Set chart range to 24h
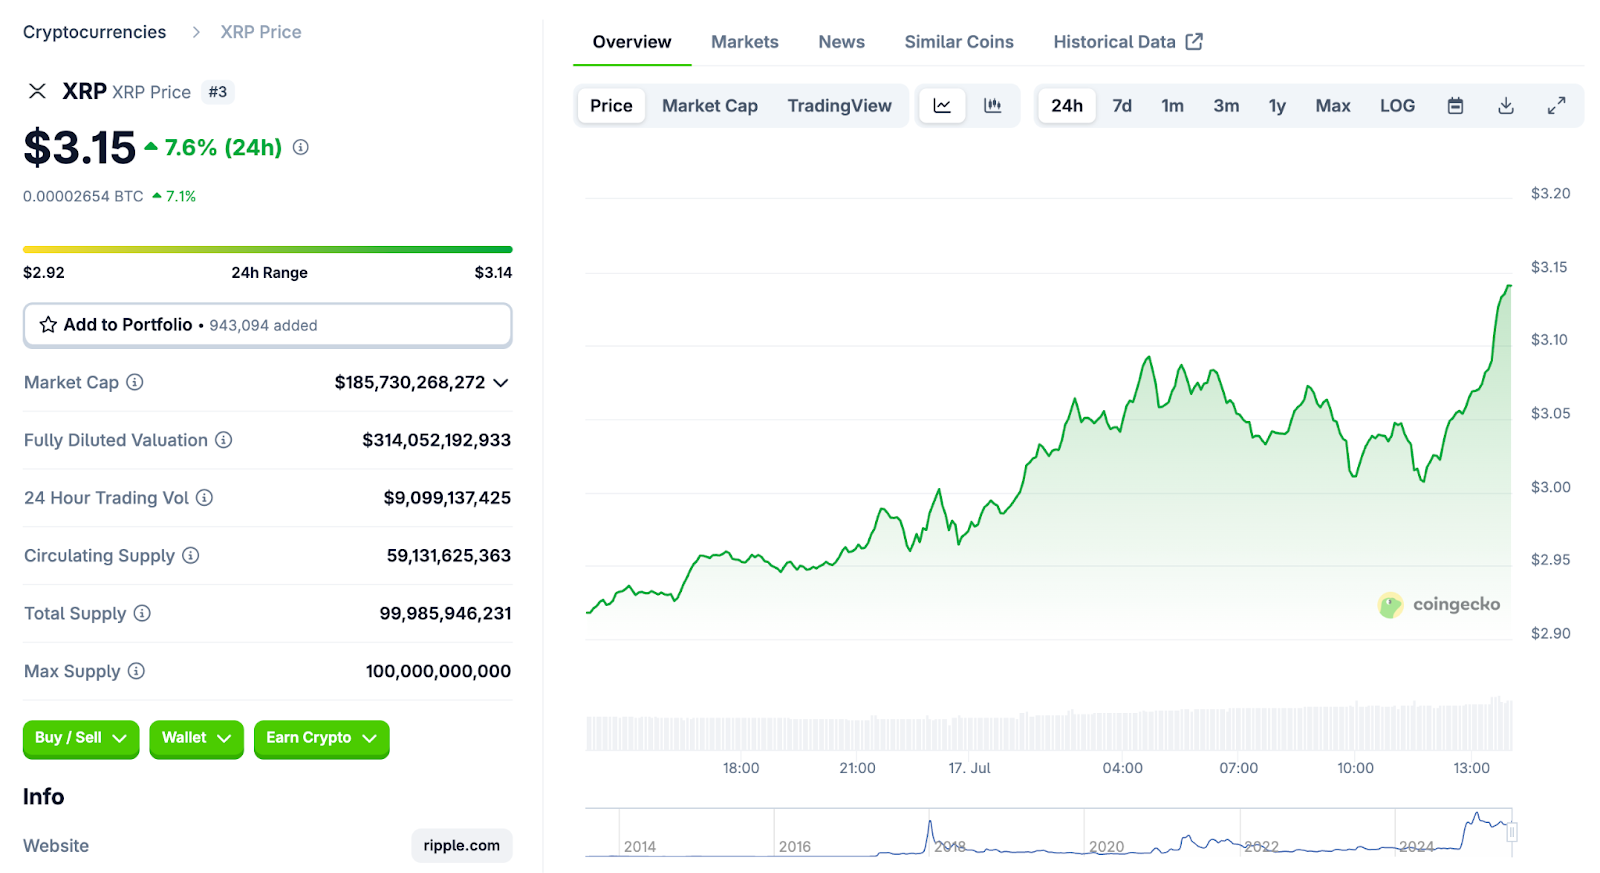Viewport: 1600px width, 873px height. pyautogui.click(x=1067, y=106)
